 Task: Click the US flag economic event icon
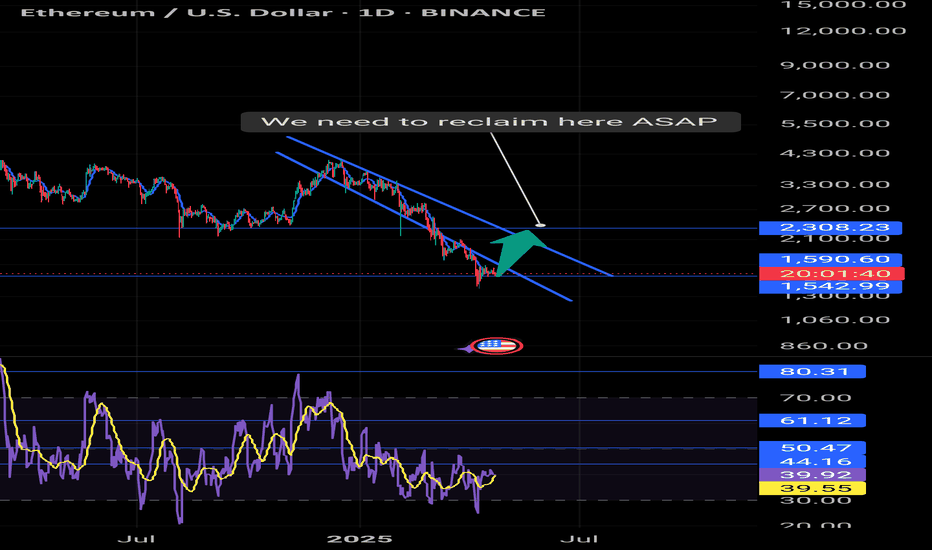coord(497,345)
